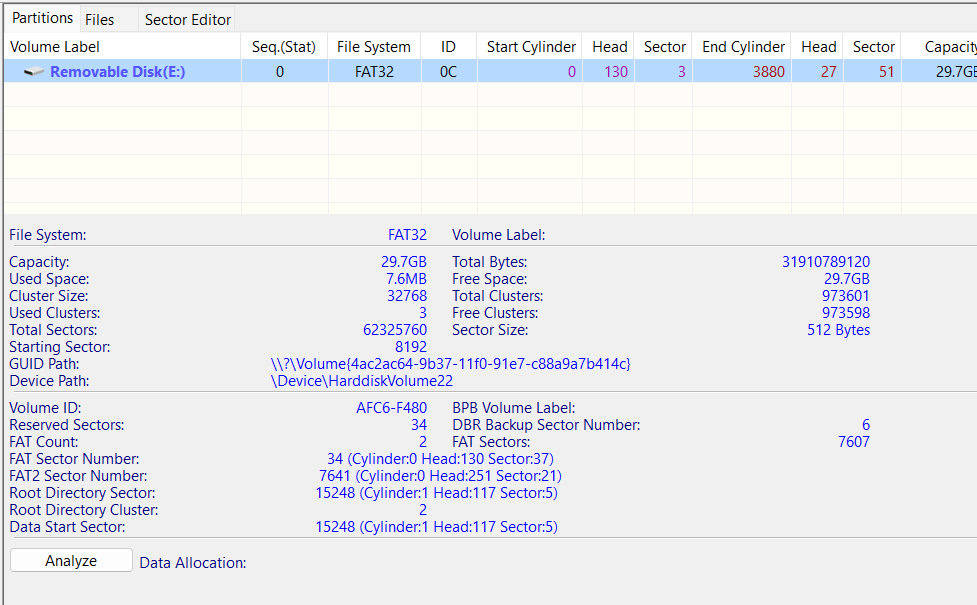Click the Head header right of Start Cylinder
The height and width of the screenshot is (605, 977).
pyautogui.click(x=609, y=47)
